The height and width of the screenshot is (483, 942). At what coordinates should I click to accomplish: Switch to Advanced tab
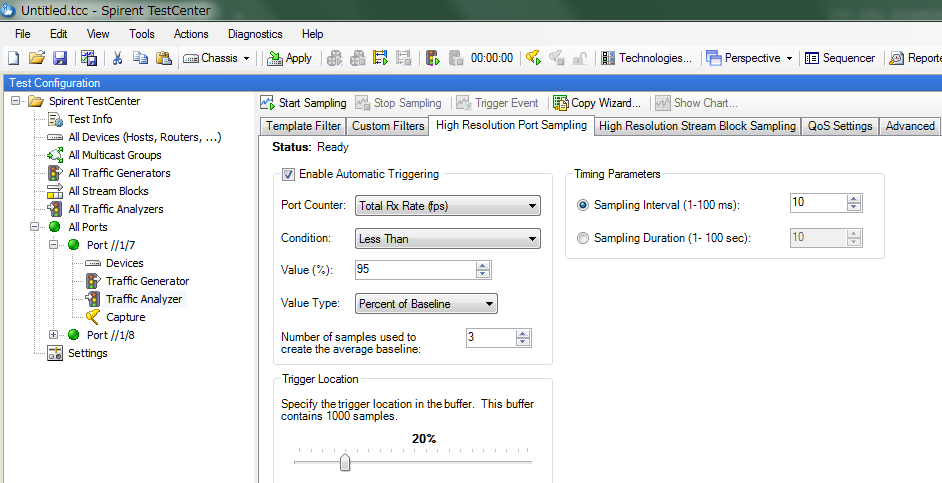(910, 126)
